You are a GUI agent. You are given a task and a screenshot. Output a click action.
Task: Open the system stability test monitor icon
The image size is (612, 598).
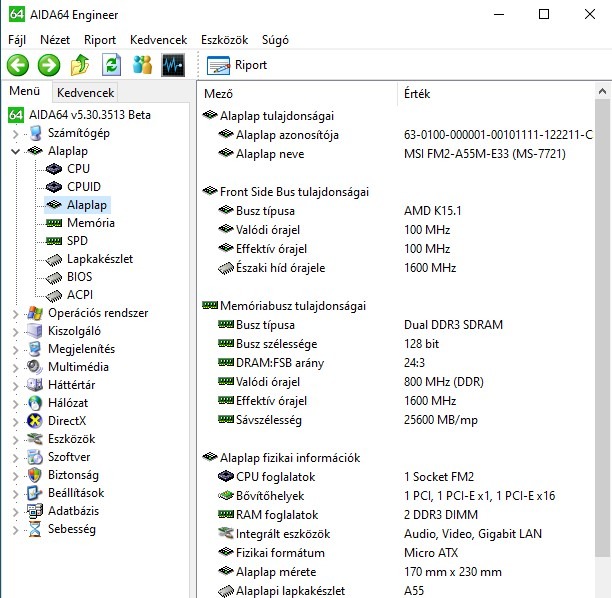coord(173,65)
